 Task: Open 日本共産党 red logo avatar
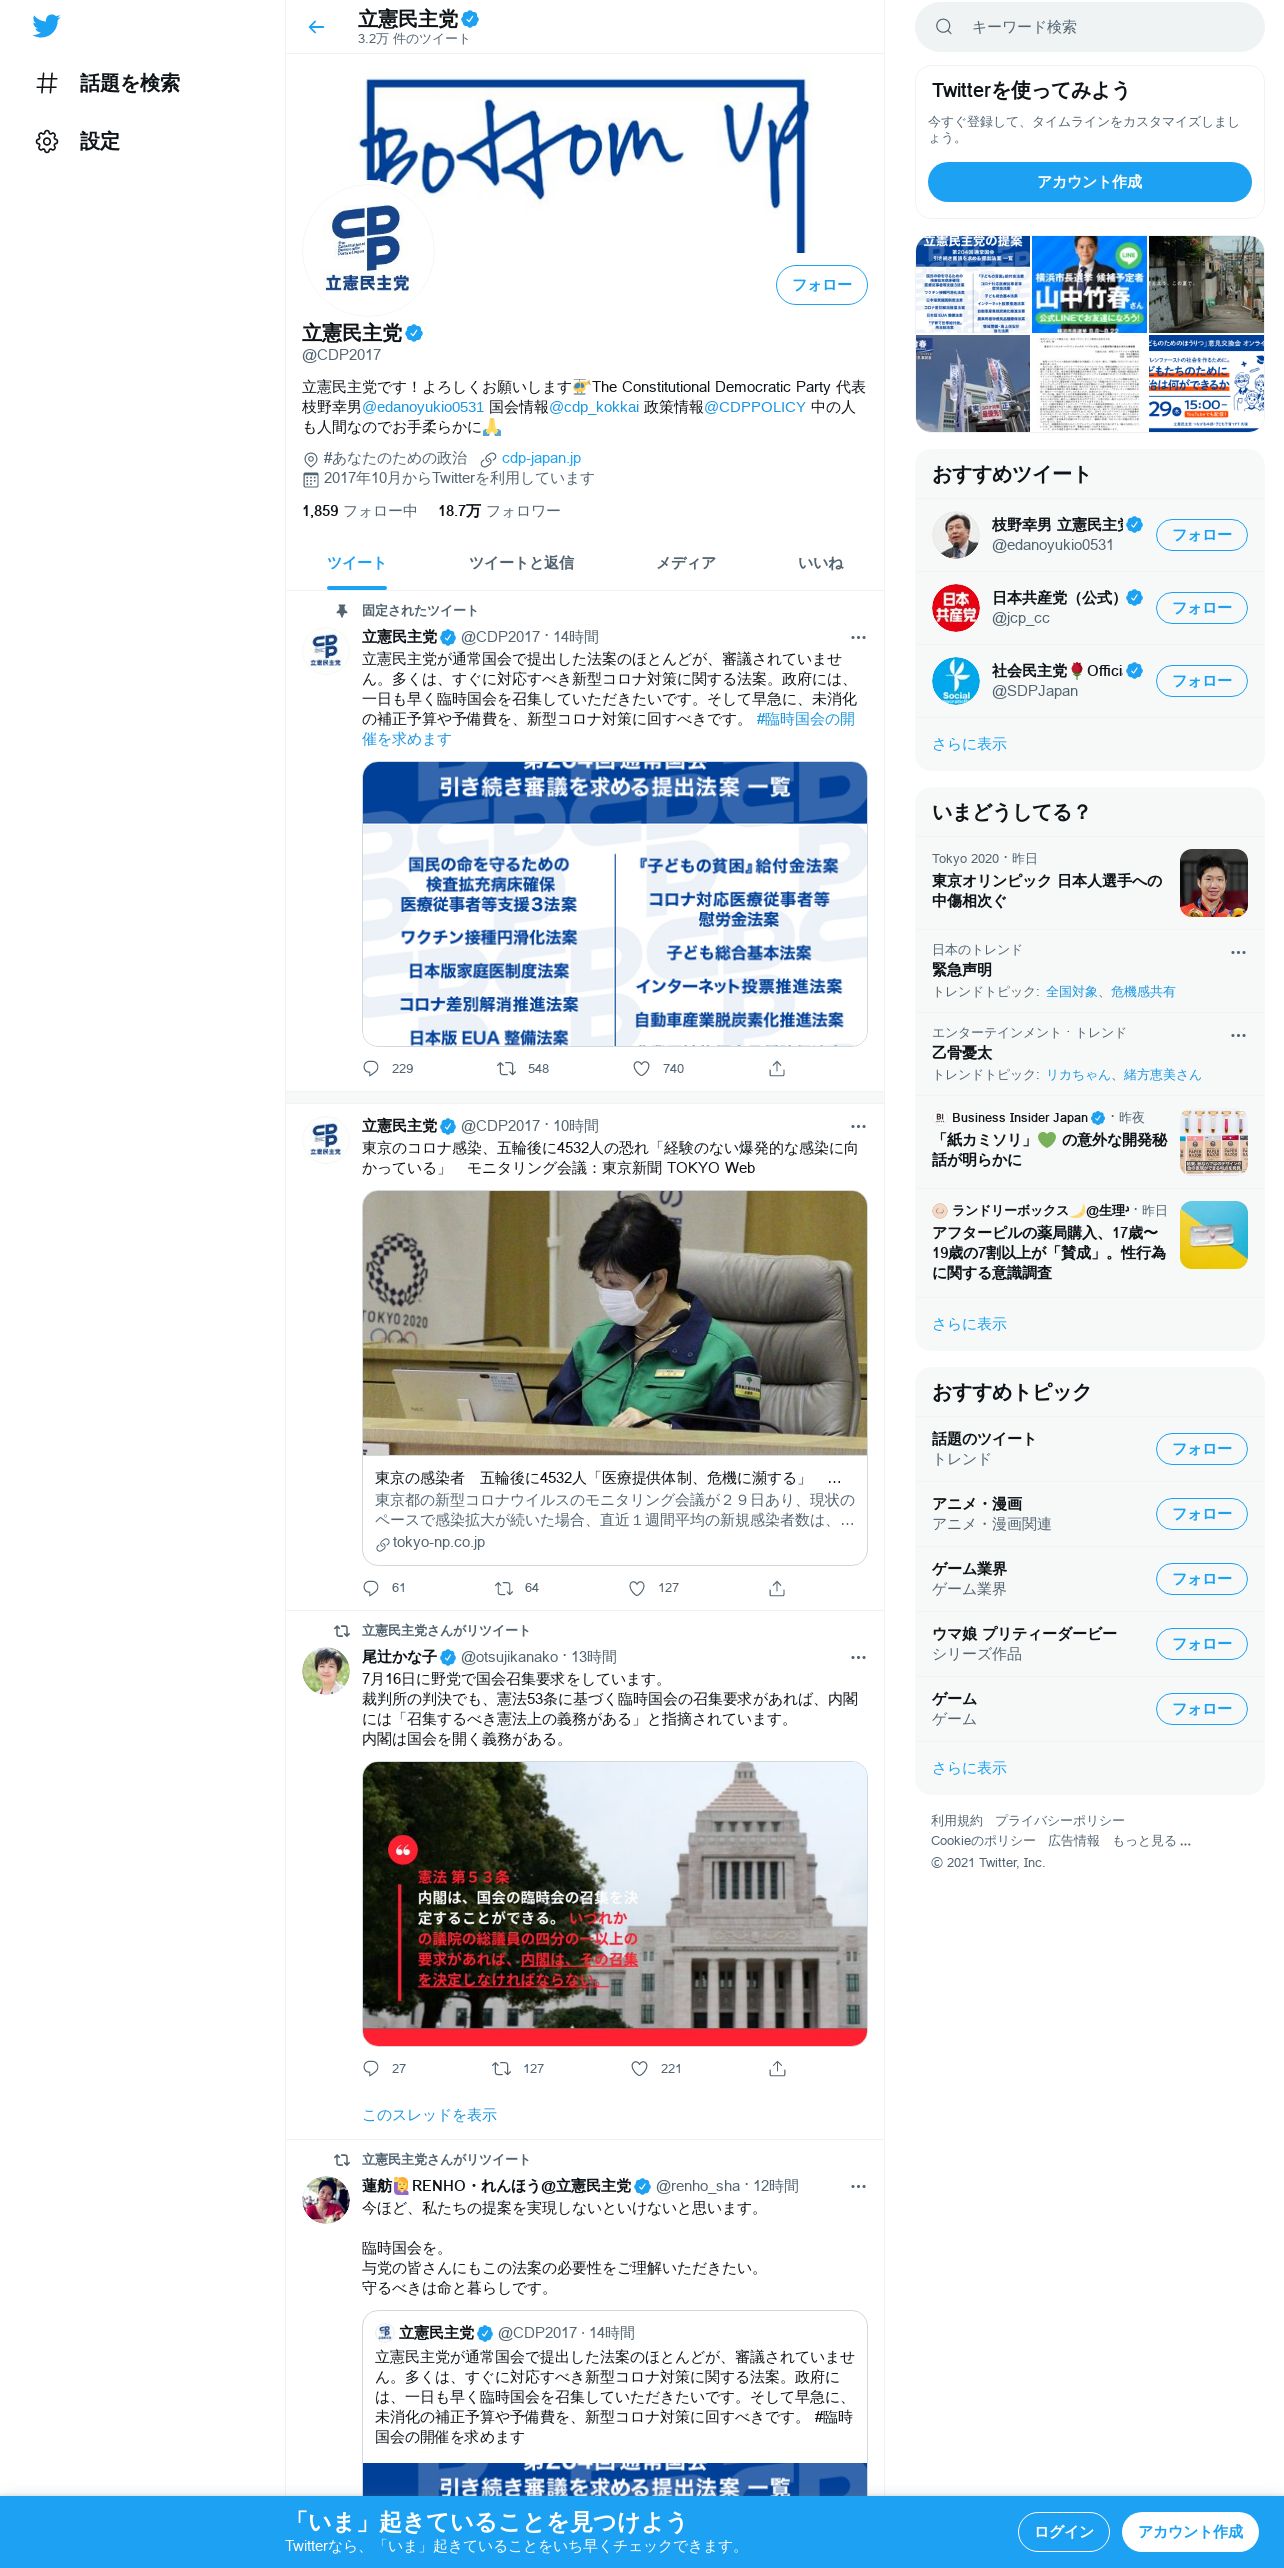coord(956,608)
